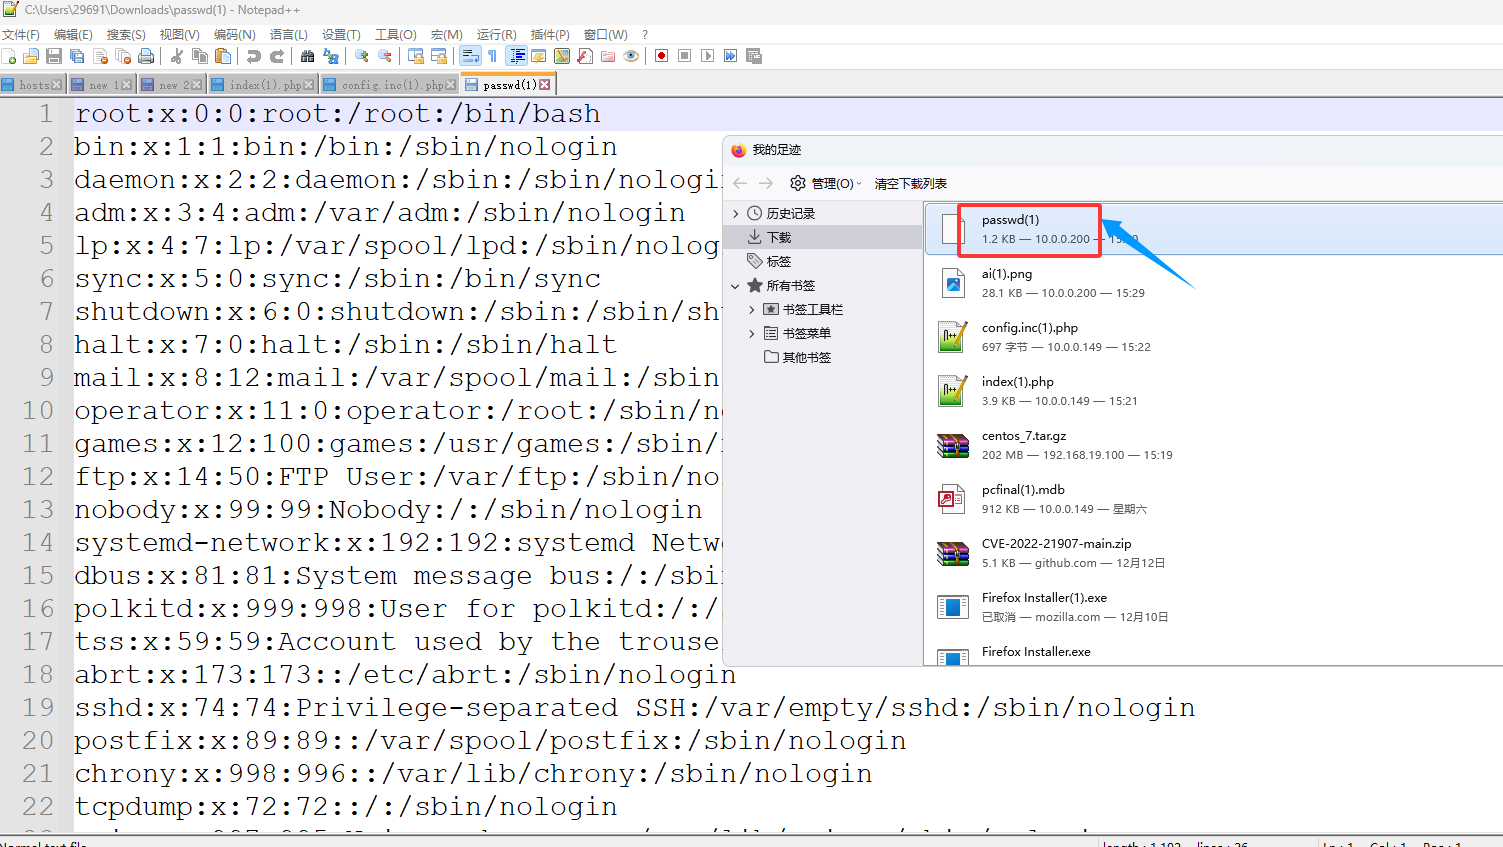Zoom out using magnifier minus icon
This screenshot has width=1503, height=847.
point(385,56)
